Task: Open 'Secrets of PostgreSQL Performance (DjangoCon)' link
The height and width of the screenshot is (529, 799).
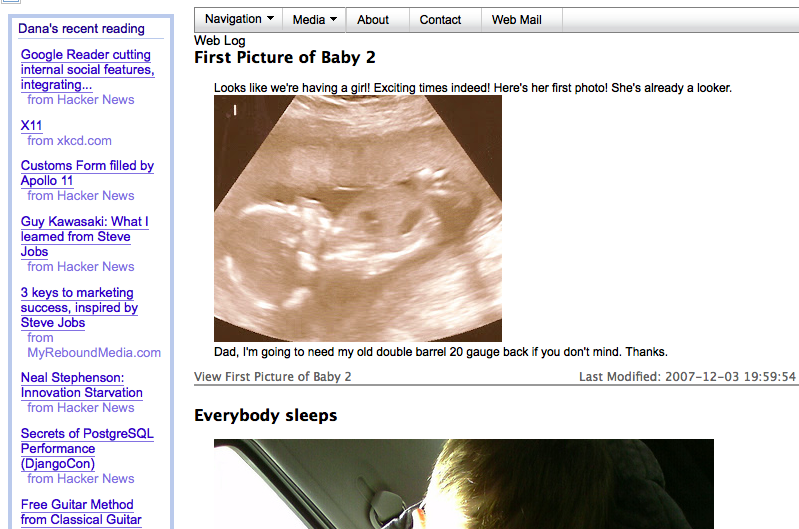Action: (x=87, y=448)
